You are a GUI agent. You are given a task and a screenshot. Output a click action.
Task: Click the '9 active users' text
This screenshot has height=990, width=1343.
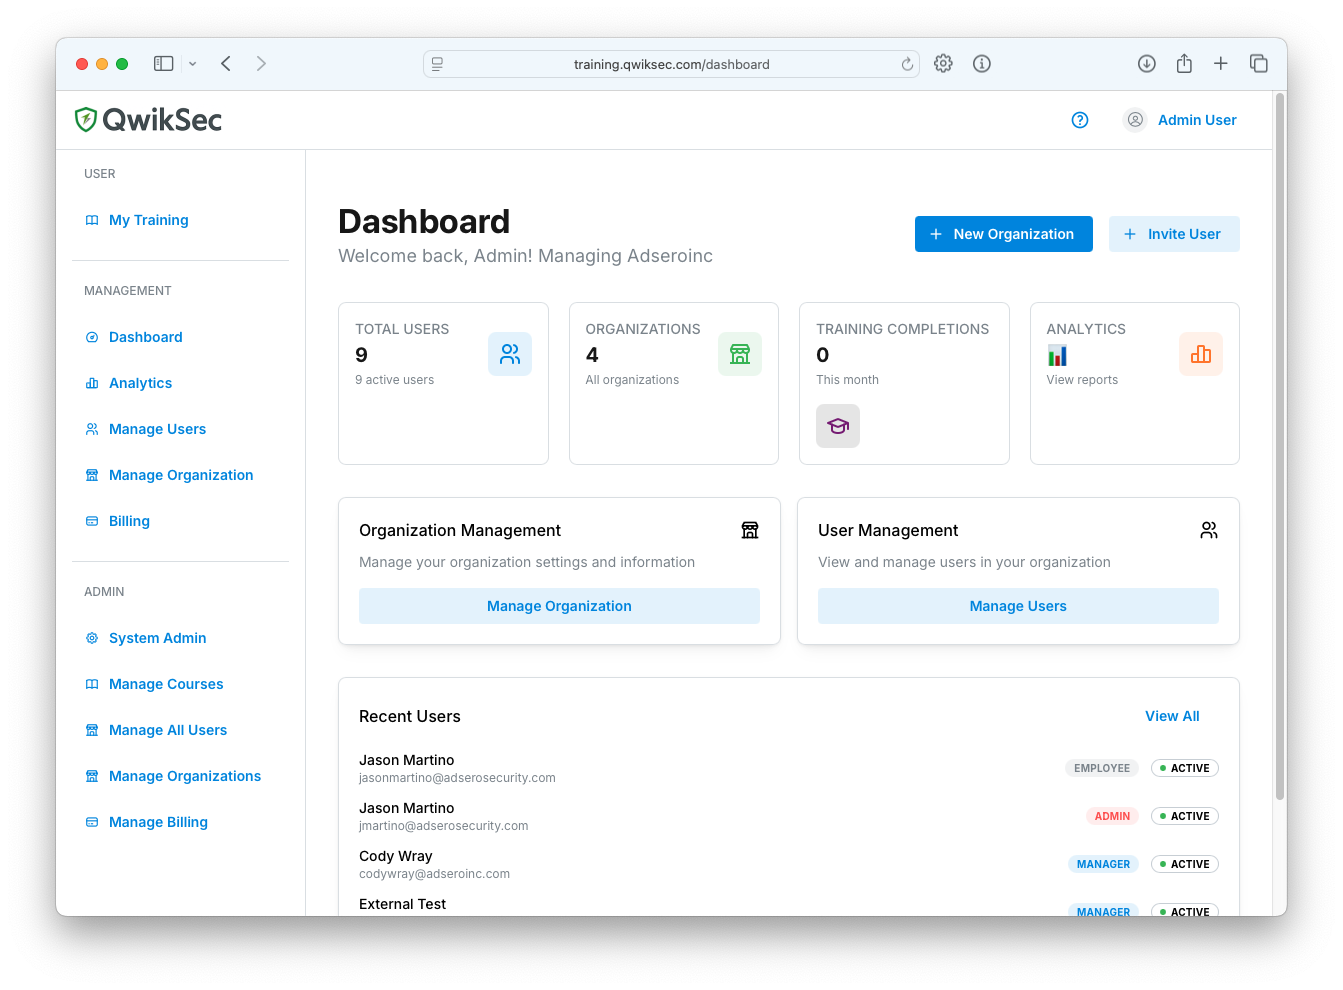[x=395, y=380]
